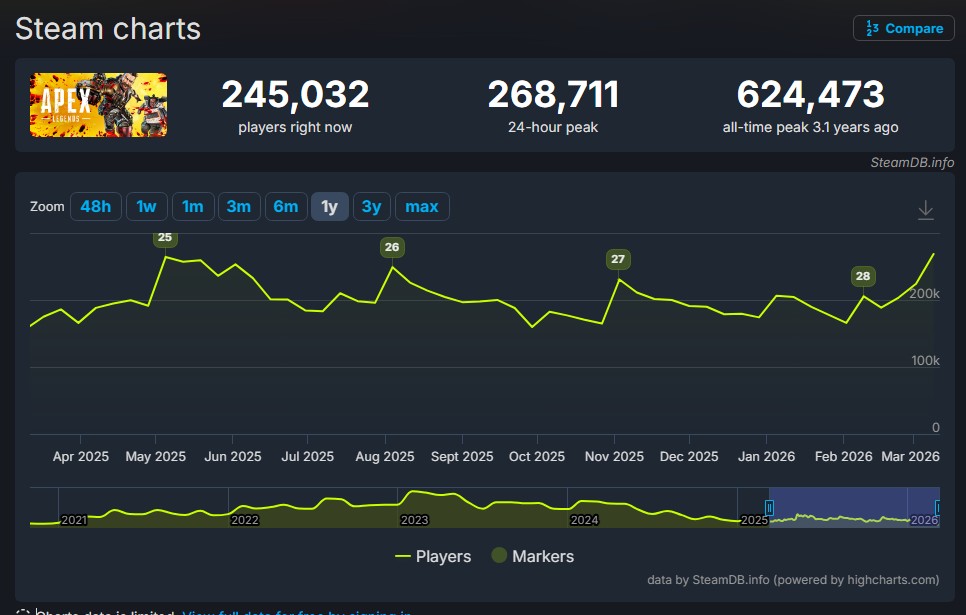Select the 3y zoom range
This screenshot has width=966, height=615.
click(371, 207)
